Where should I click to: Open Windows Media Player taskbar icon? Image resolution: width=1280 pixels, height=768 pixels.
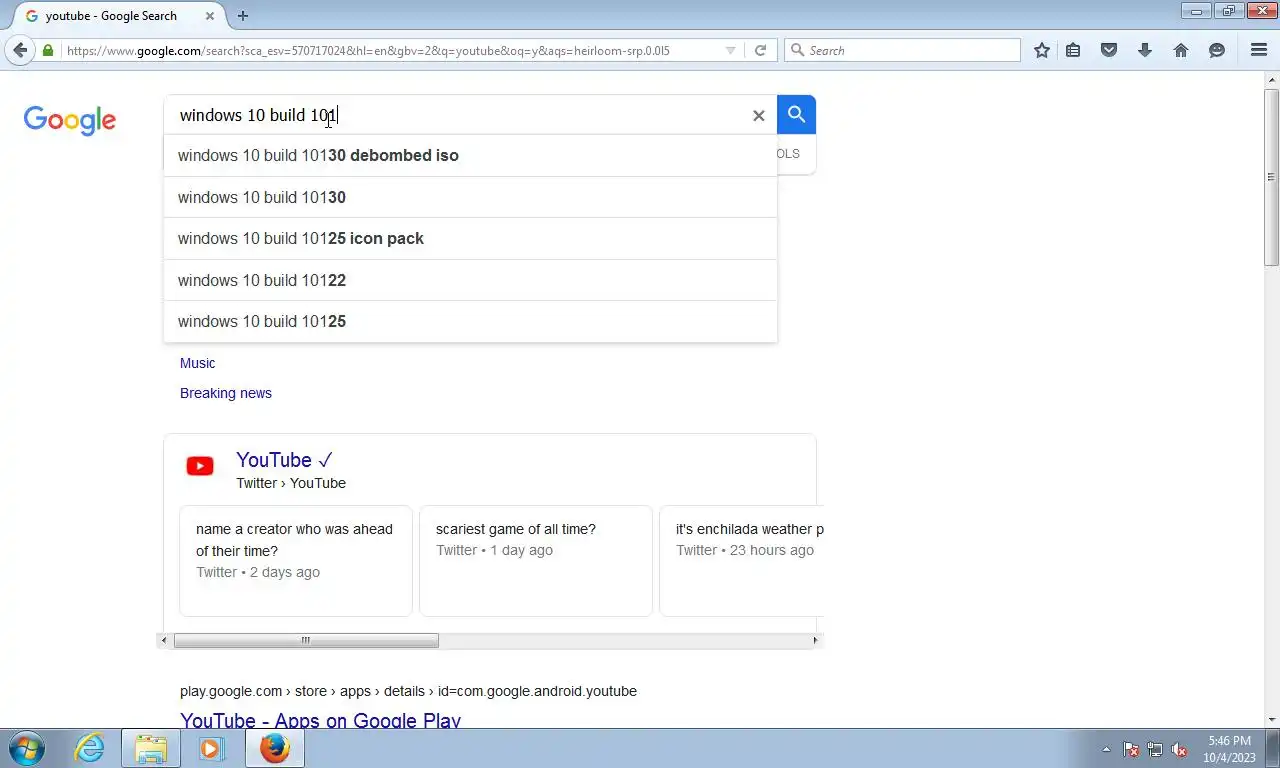211,748
